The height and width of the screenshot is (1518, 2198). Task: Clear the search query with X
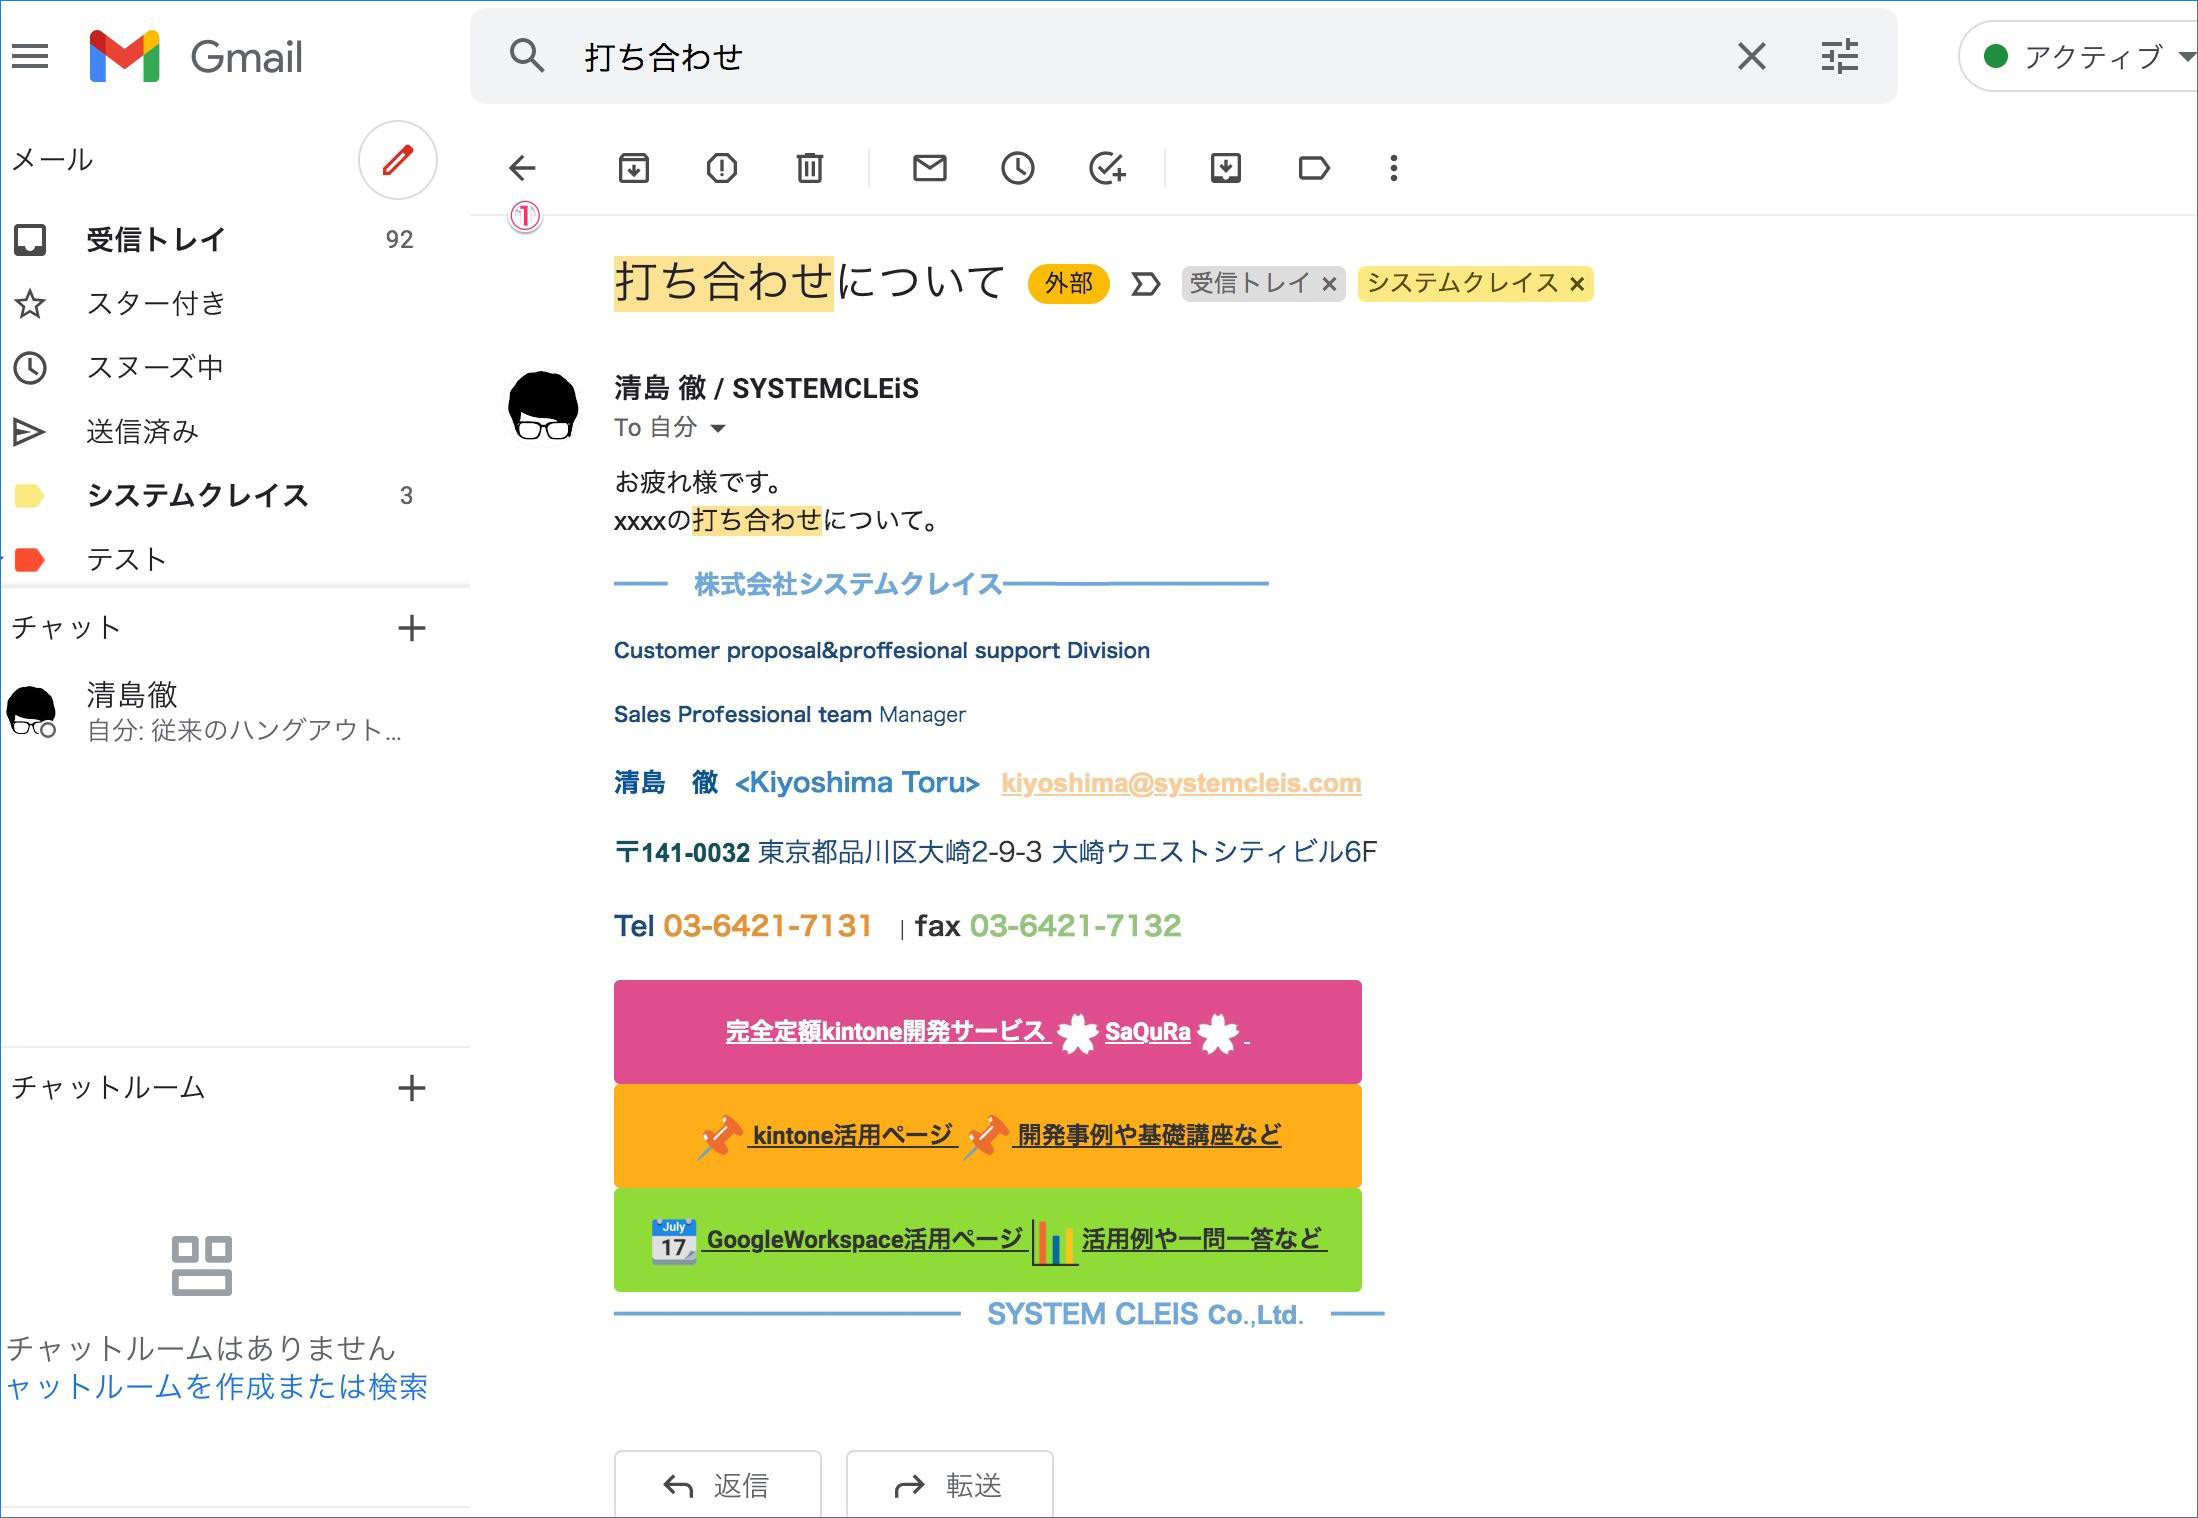pyautogui.click(x=1751, y=56)
